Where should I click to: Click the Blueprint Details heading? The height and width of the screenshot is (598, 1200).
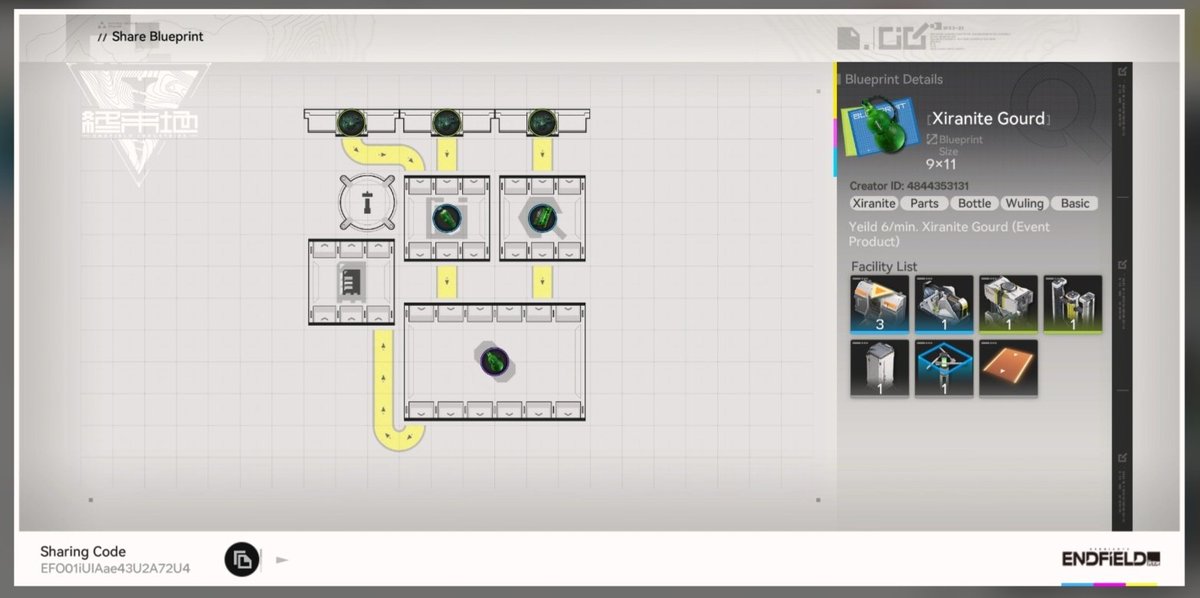[894, 79]
